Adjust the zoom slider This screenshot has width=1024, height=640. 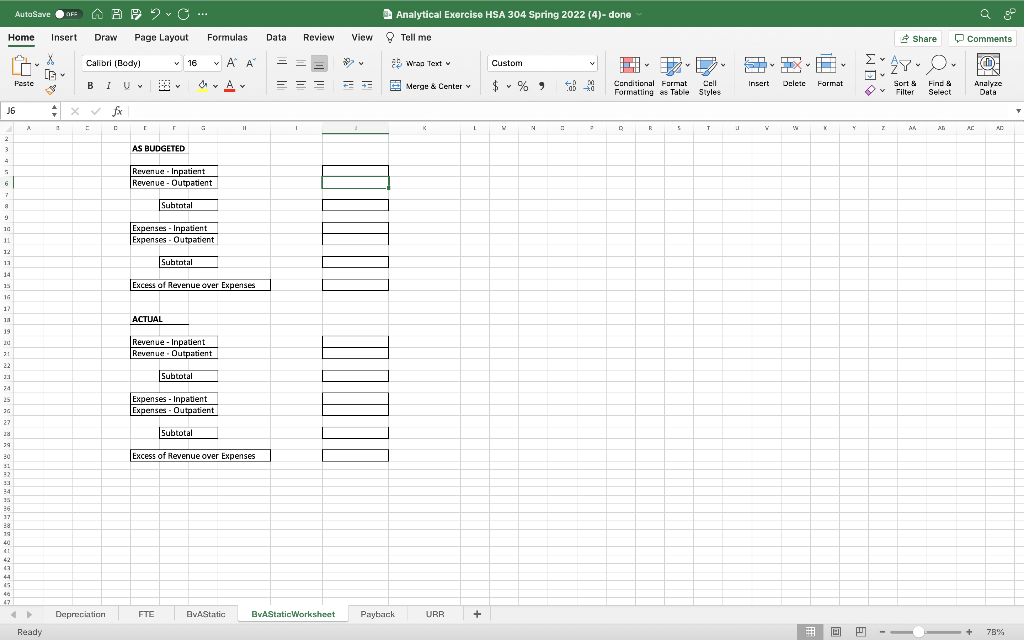(x=916, y=632)
